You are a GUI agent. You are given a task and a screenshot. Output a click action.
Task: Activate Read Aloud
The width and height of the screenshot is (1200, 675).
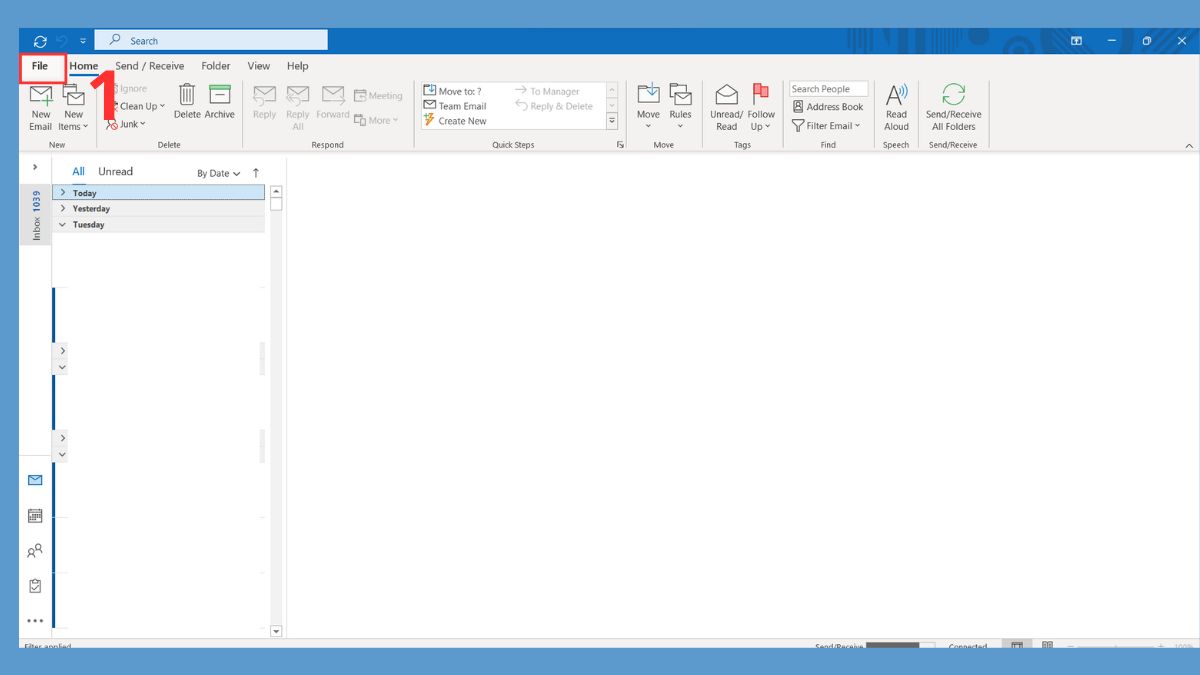click(x=896, y=107)
